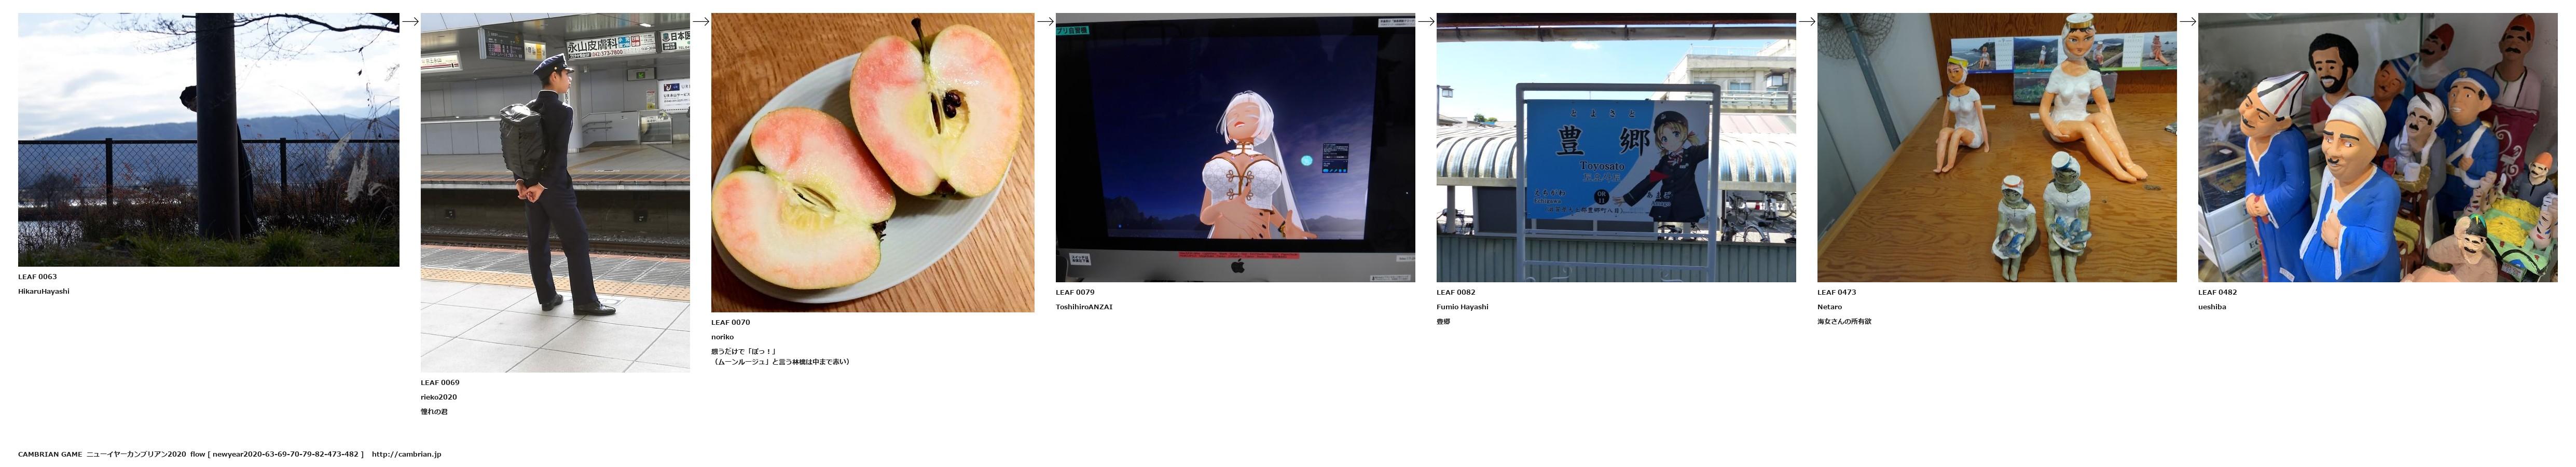Click the arrow after the station platform photo
Image resolution: width=2576 pixels, height=467 pixels.
pyautogui.click(x=701, y=21)
